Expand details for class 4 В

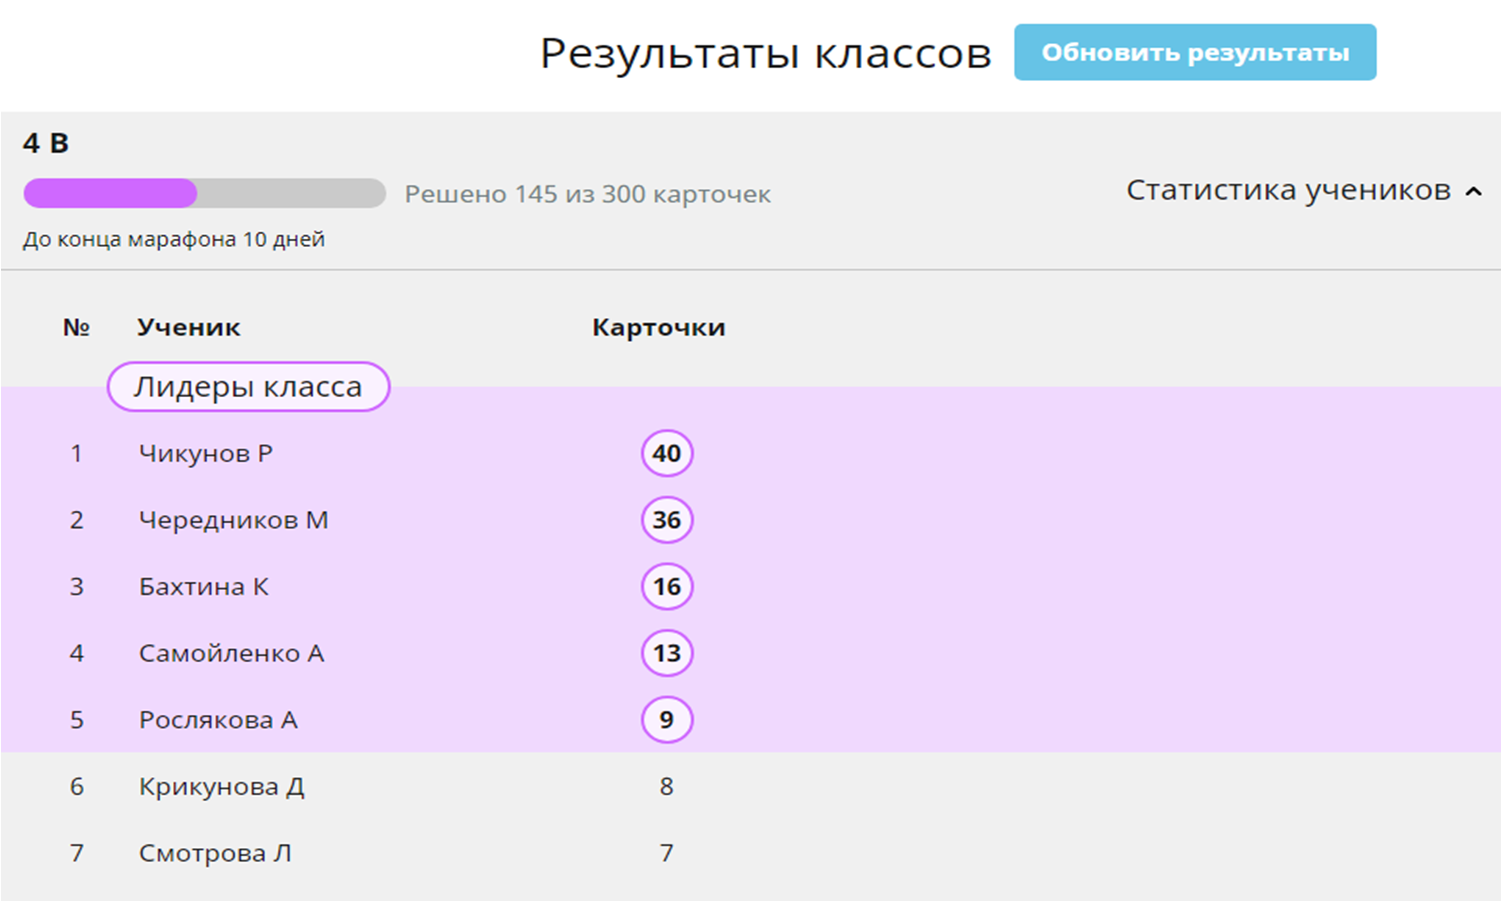pyautogui.click(x=47, y=143)
